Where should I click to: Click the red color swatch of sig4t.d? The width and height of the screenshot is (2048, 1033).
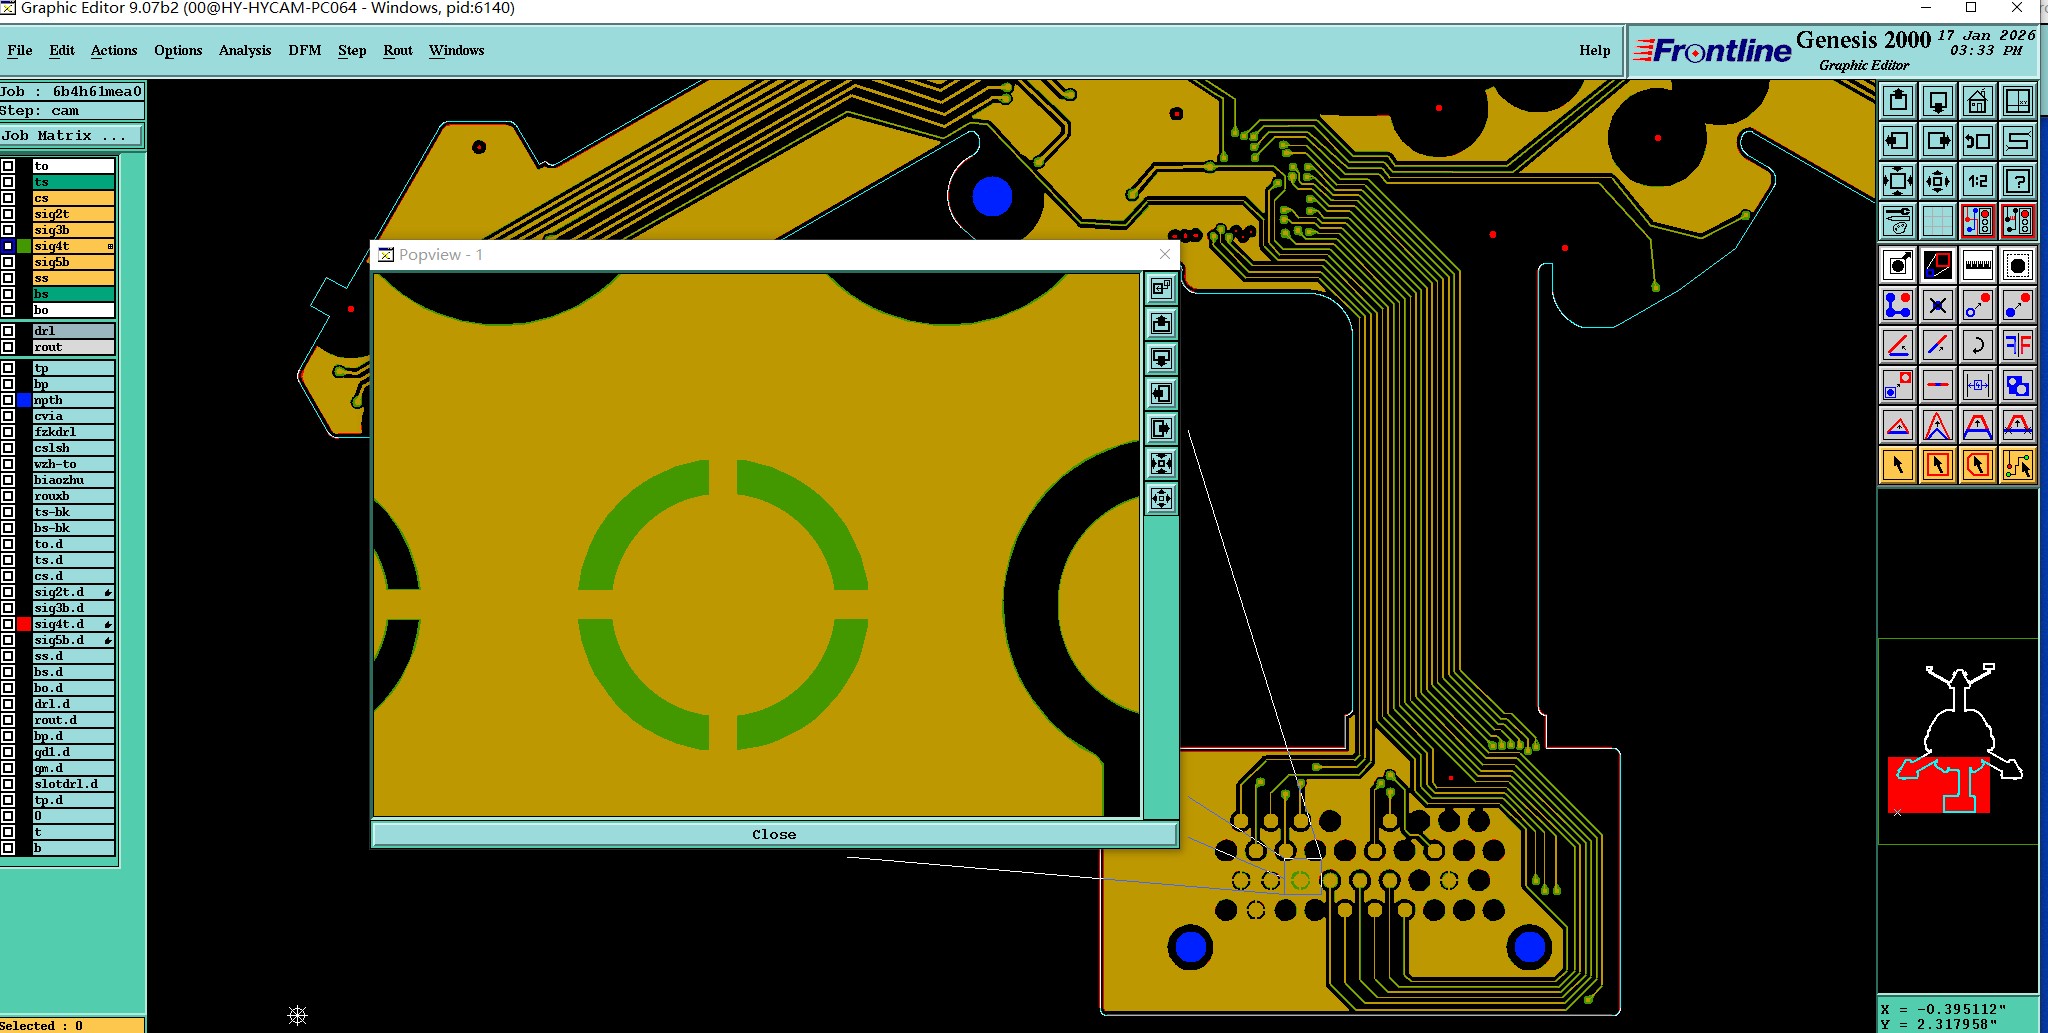[24, 624]
